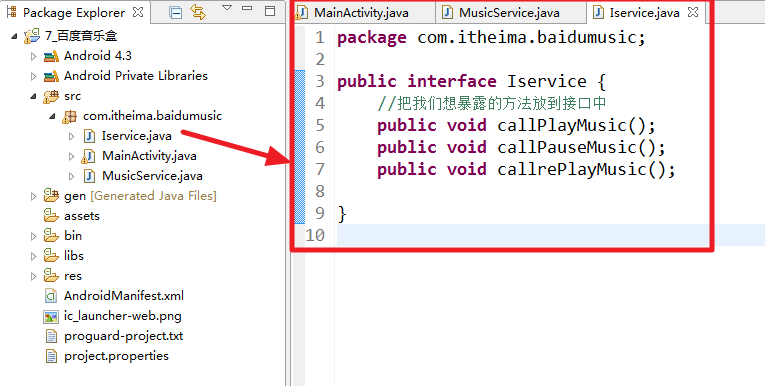Screen dimensions: 765x386
Task: Expand MainActivity.java in the tree
Action: click(x=71, y=156)
